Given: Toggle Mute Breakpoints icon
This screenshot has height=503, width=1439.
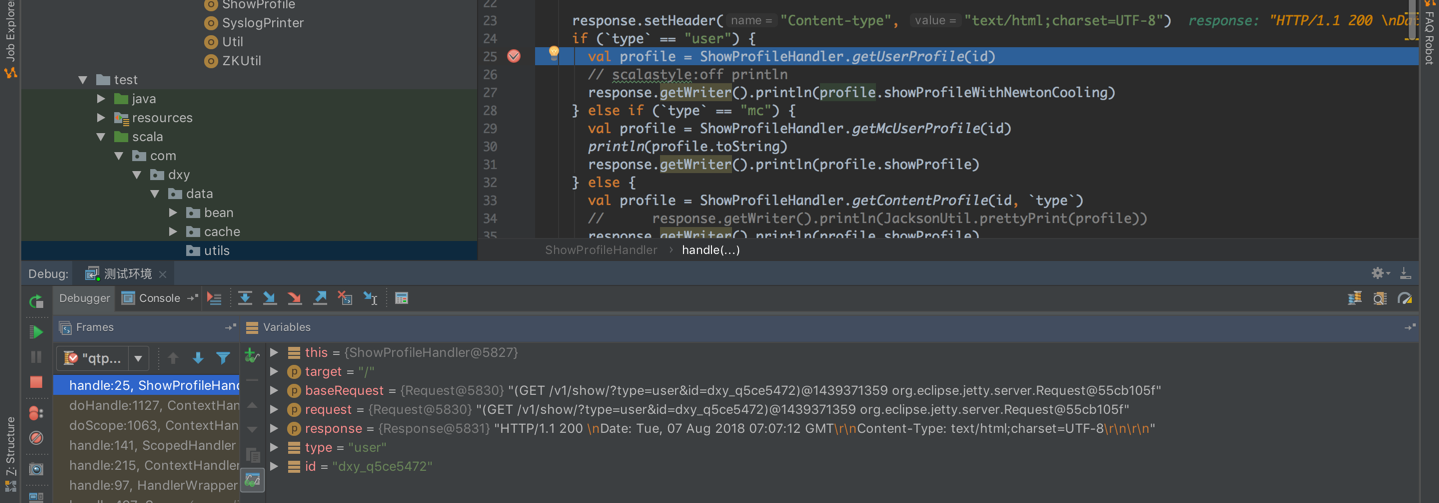Looking at the screenshot, I should point(36,438).
